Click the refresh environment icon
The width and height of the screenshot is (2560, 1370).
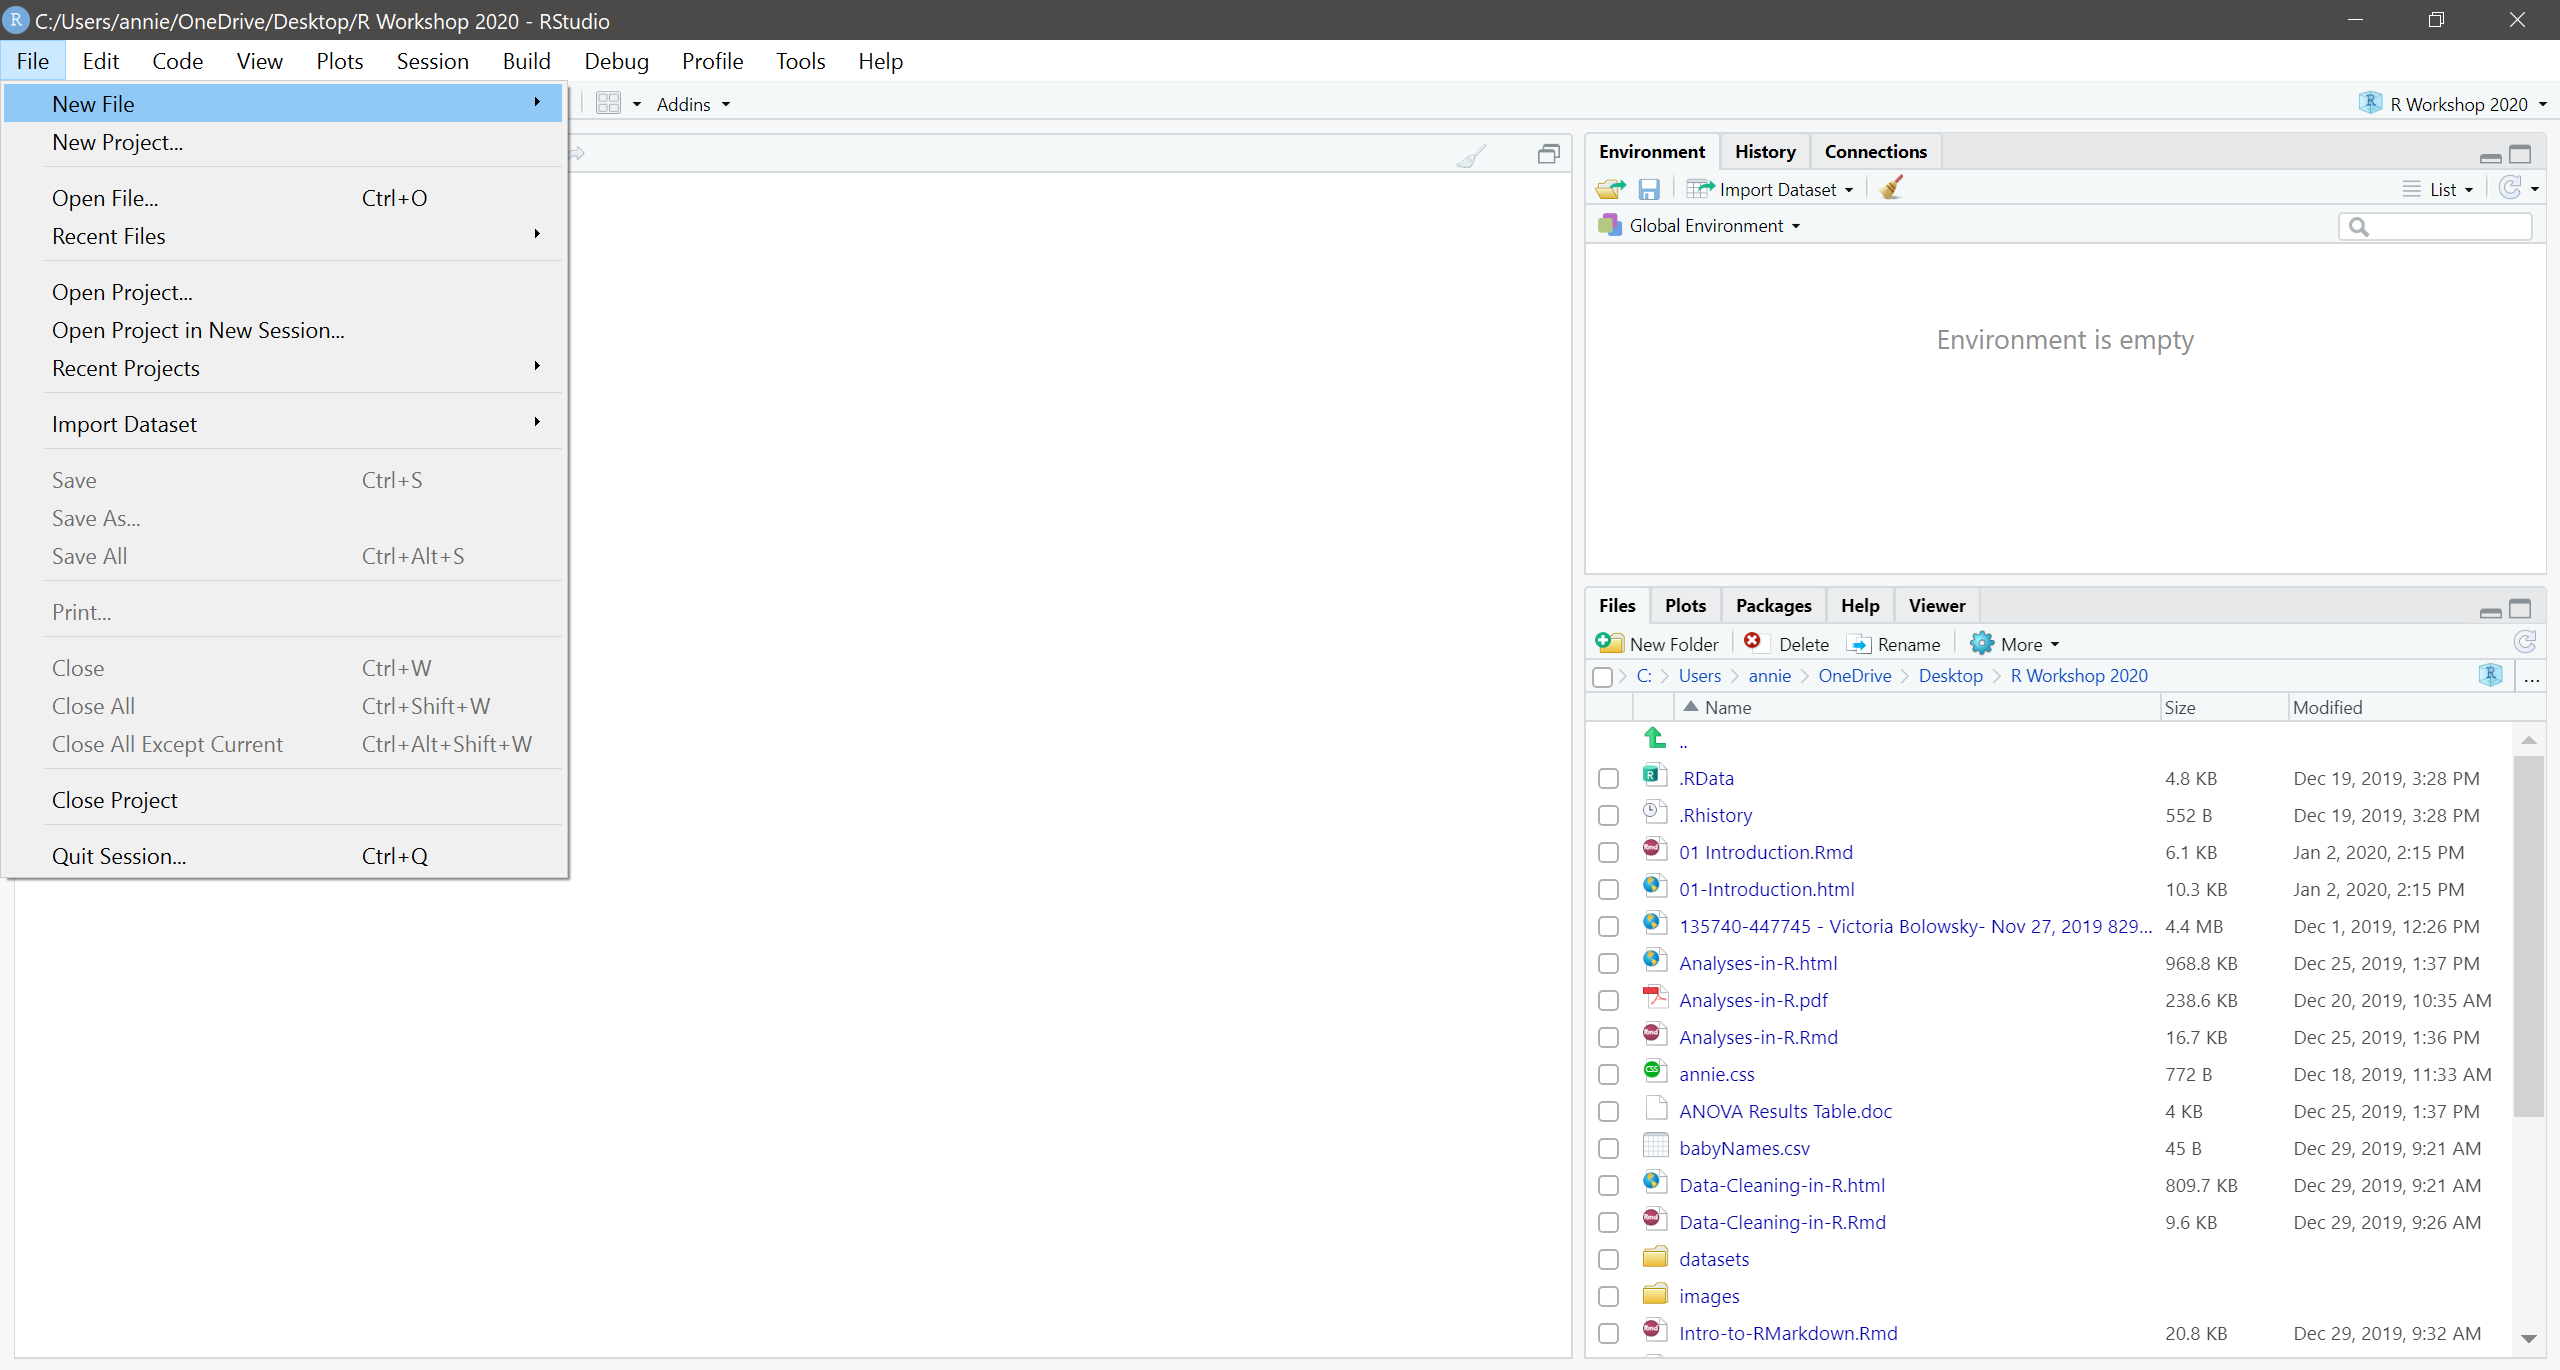pos(2510,188)
